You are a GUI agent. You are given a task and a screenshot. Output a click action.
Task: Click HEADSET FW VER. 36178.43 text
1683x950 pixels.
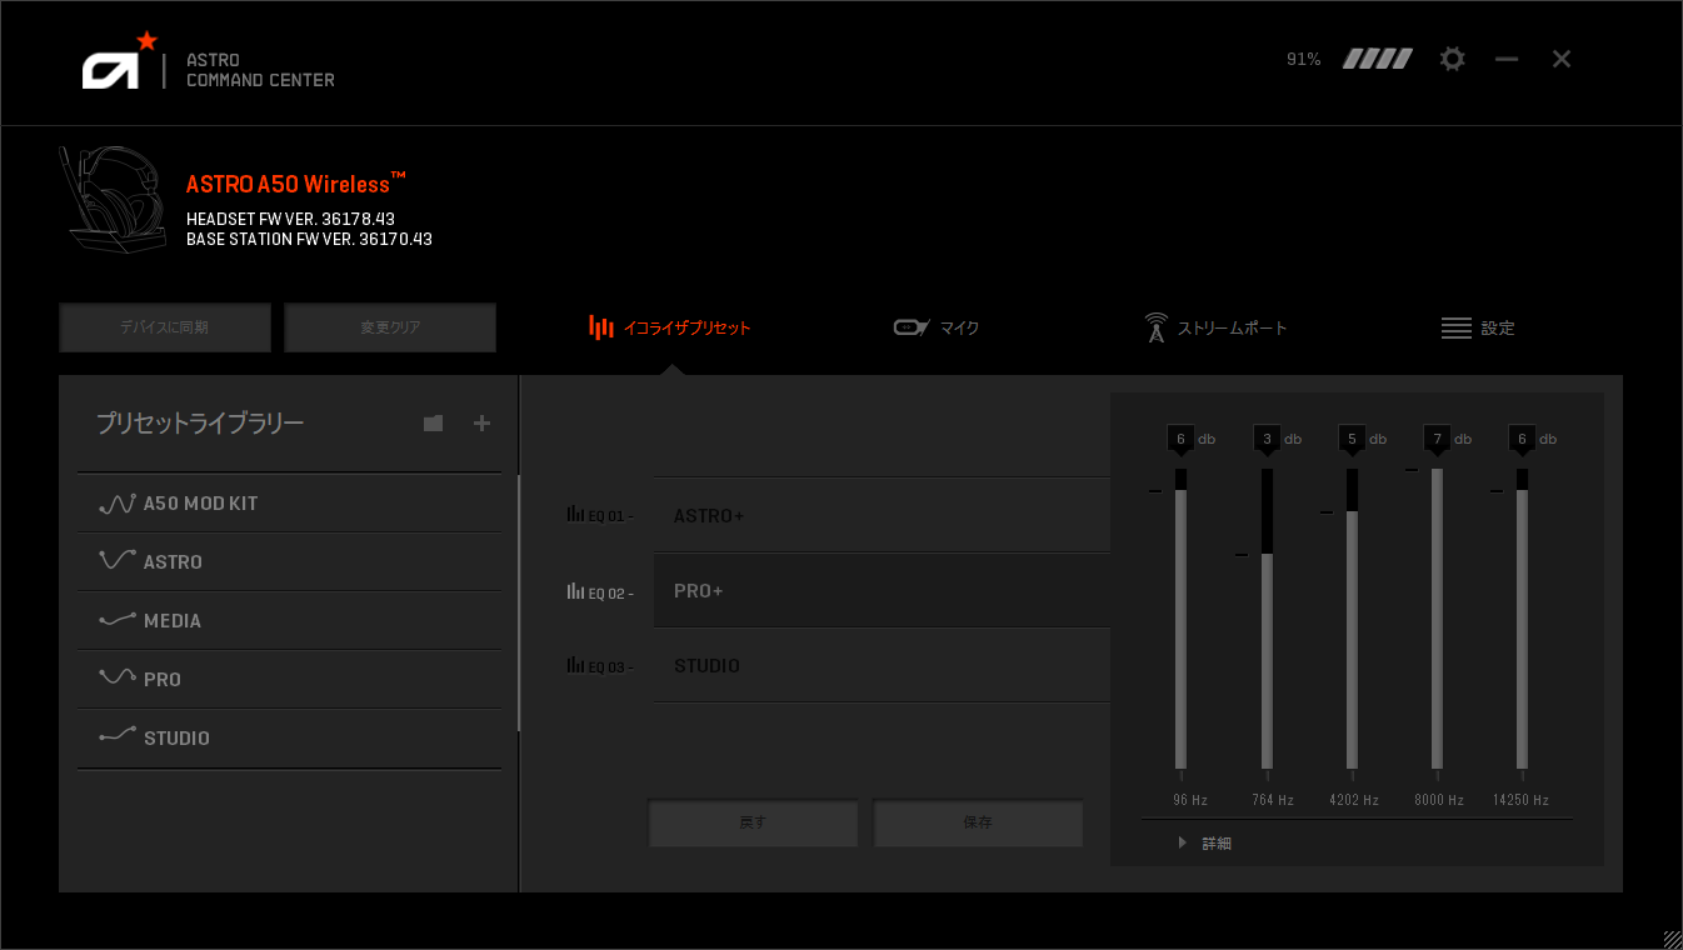coord(290,219)
